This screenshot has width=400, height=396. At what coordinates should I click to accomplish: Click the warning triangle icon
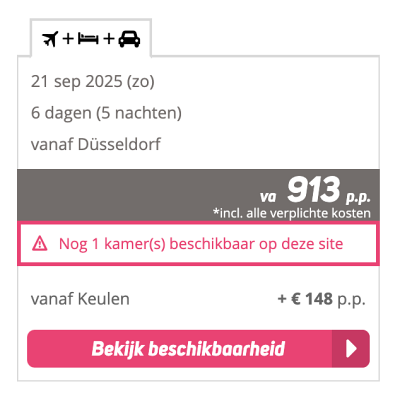point(40,243)
